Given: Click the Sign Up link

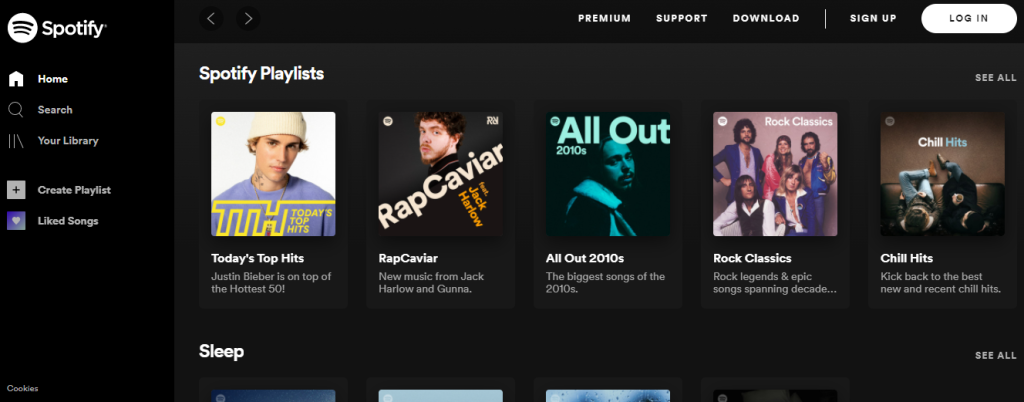Looking at the screenshot, I should coord(873,18).
